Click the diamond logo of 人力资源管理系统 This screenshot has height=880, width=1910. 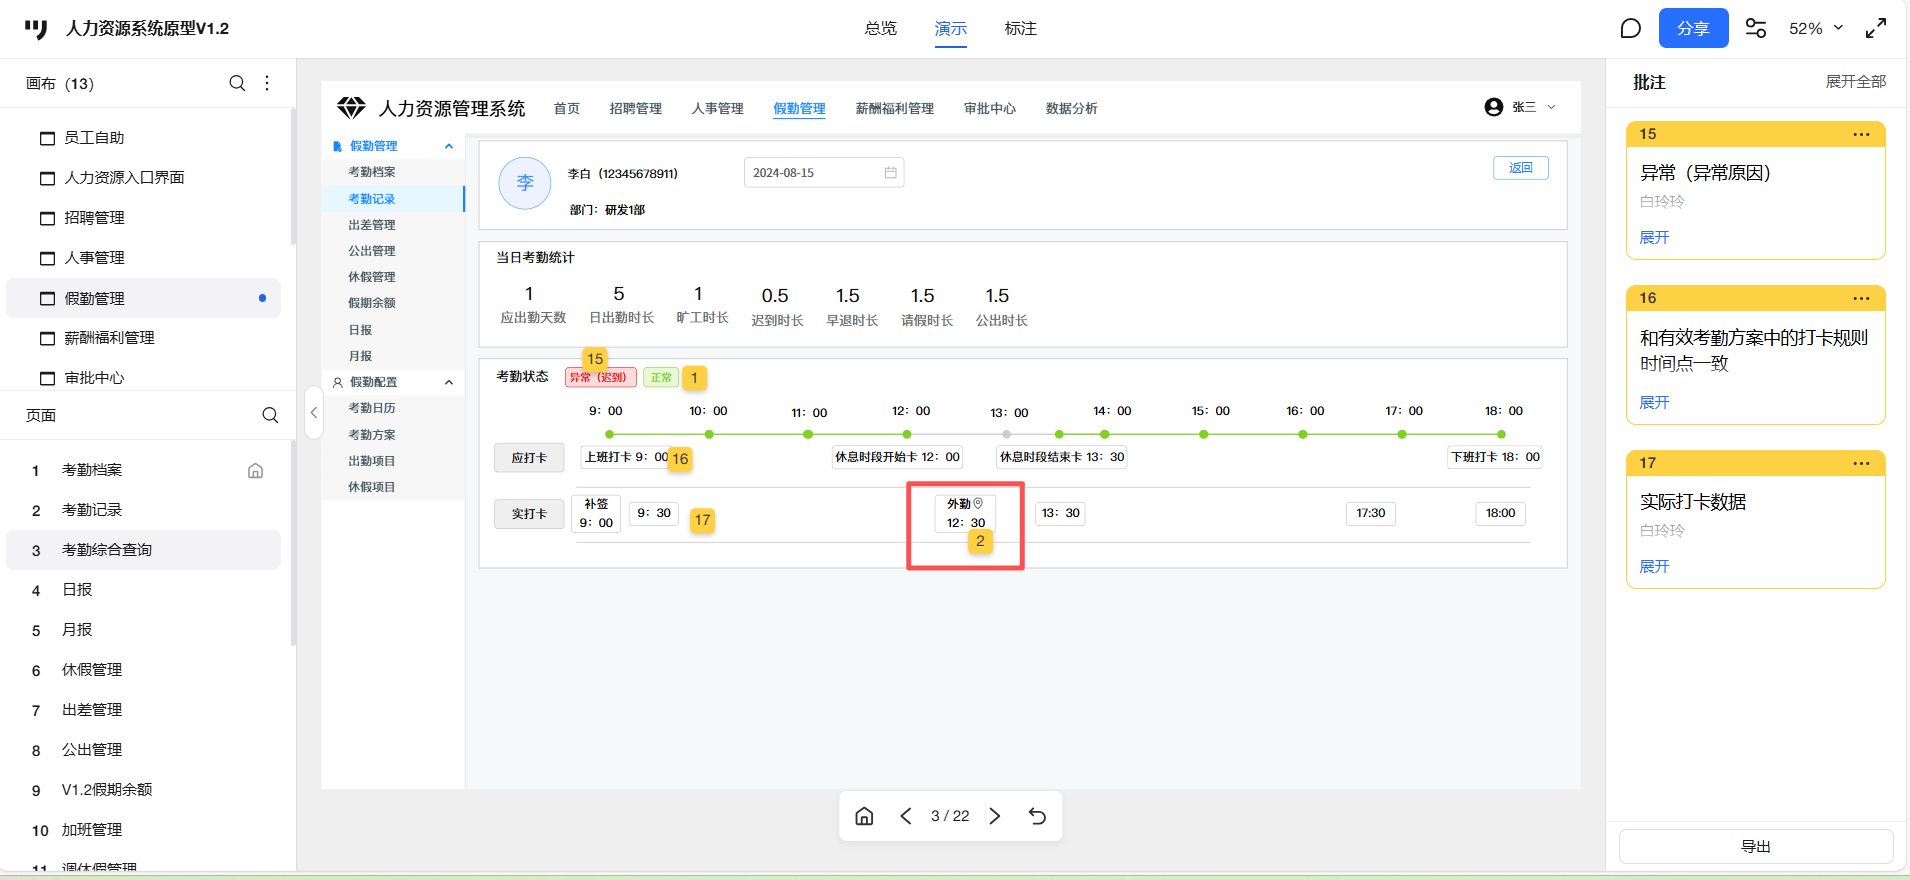[351, 107]
